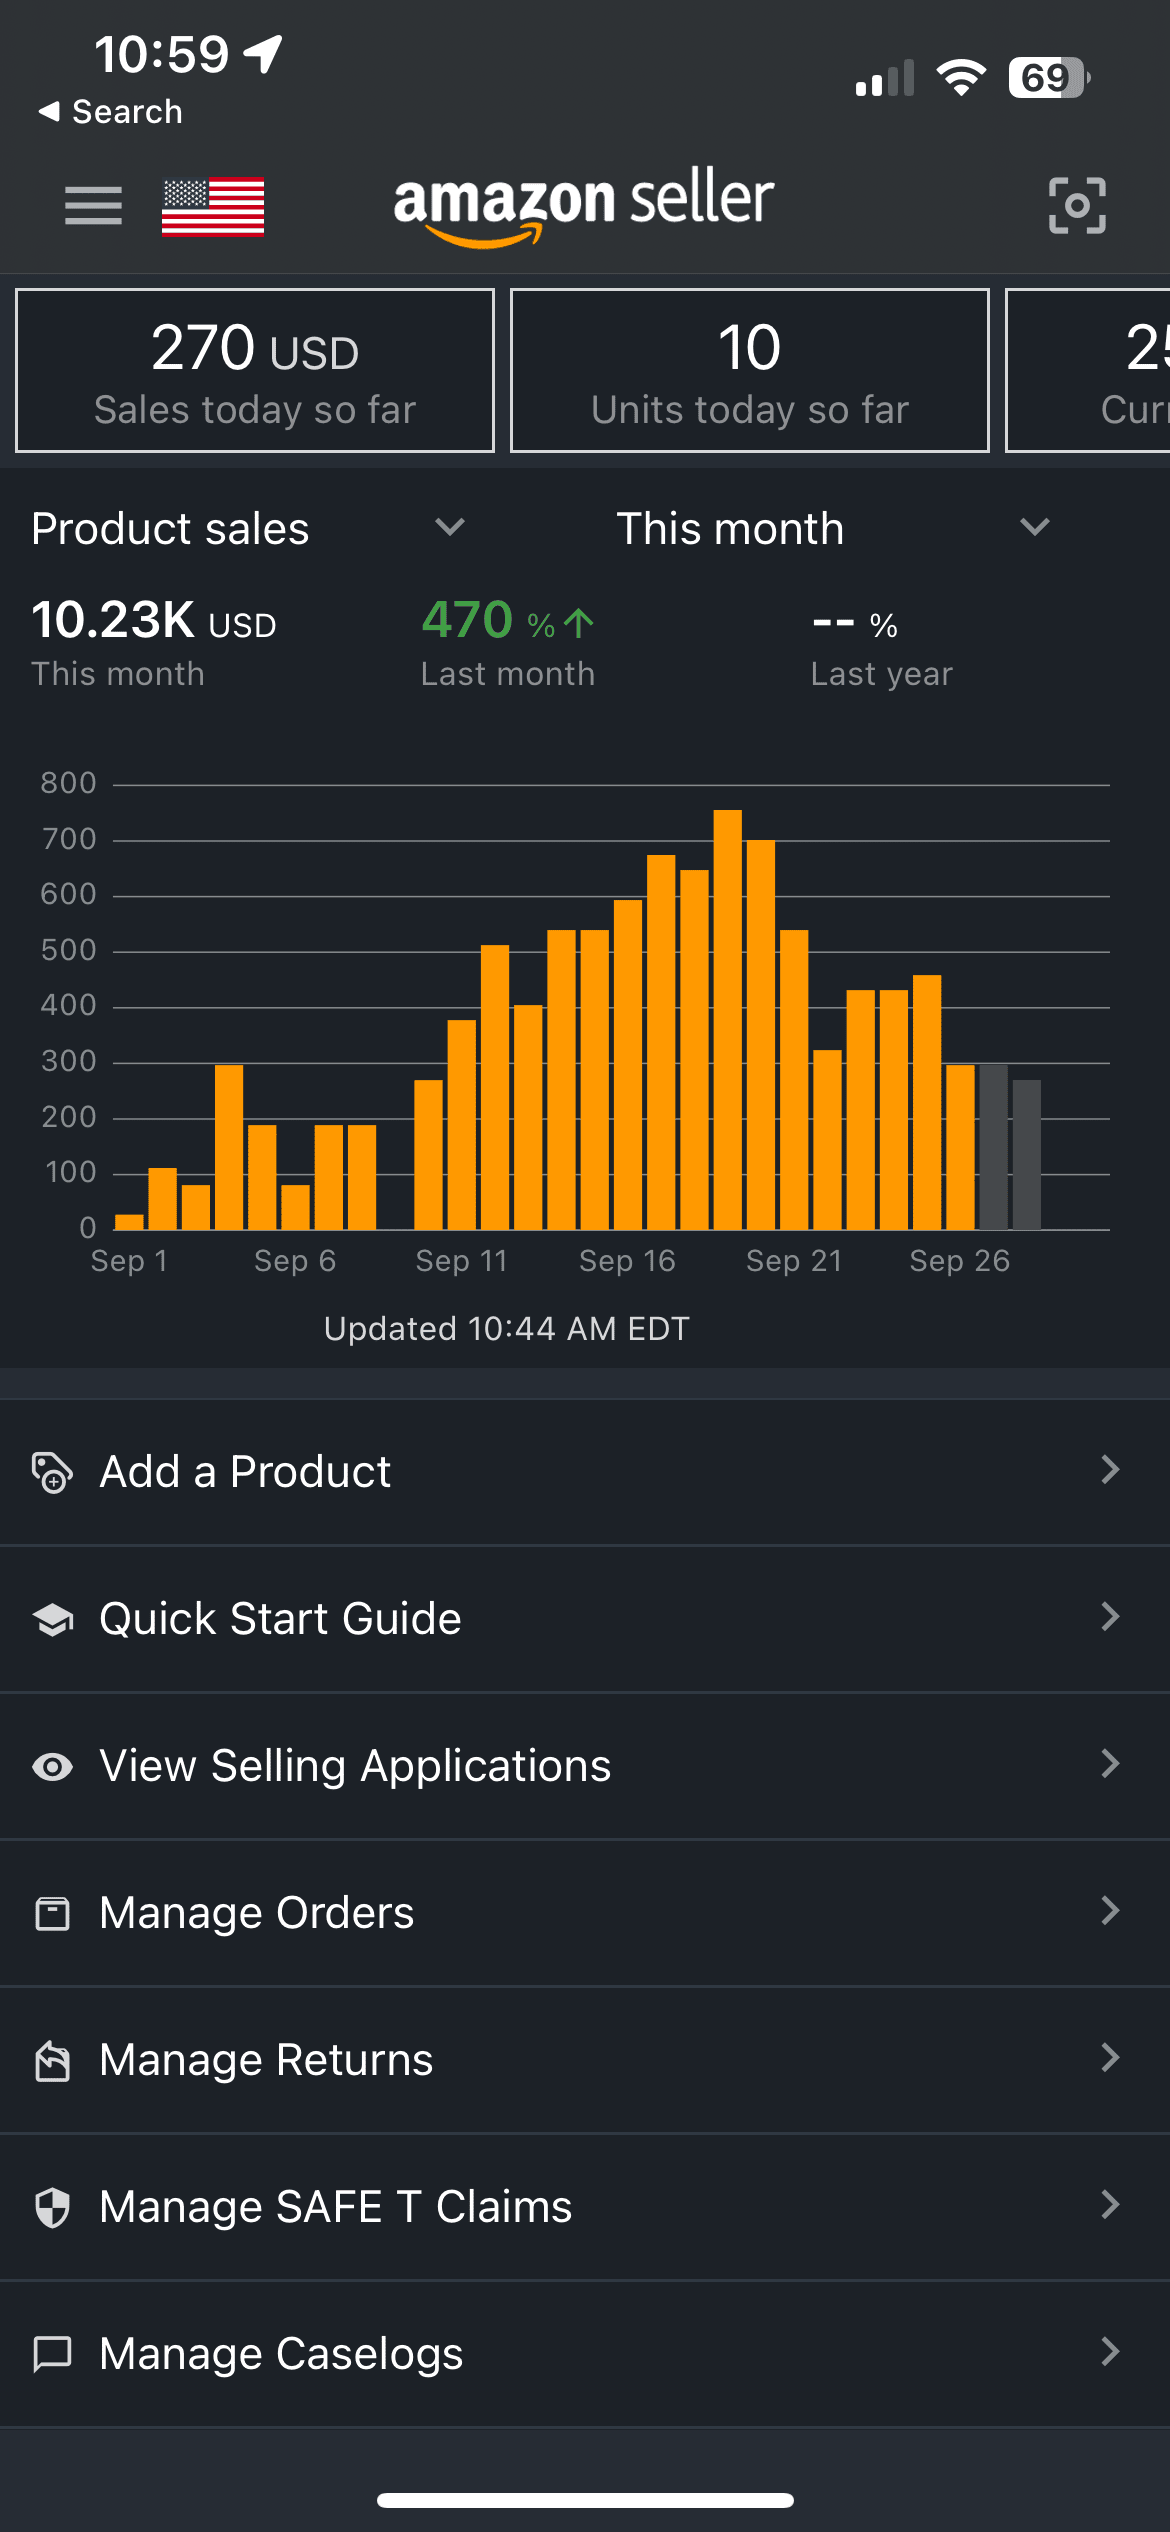Tap the Sales today so far card

(255, 371)
